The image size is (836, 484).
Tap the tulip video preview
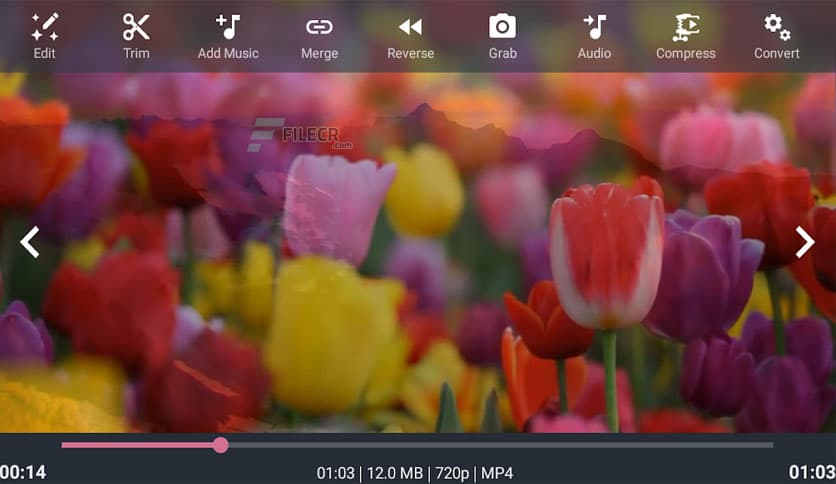click(418, 253)
